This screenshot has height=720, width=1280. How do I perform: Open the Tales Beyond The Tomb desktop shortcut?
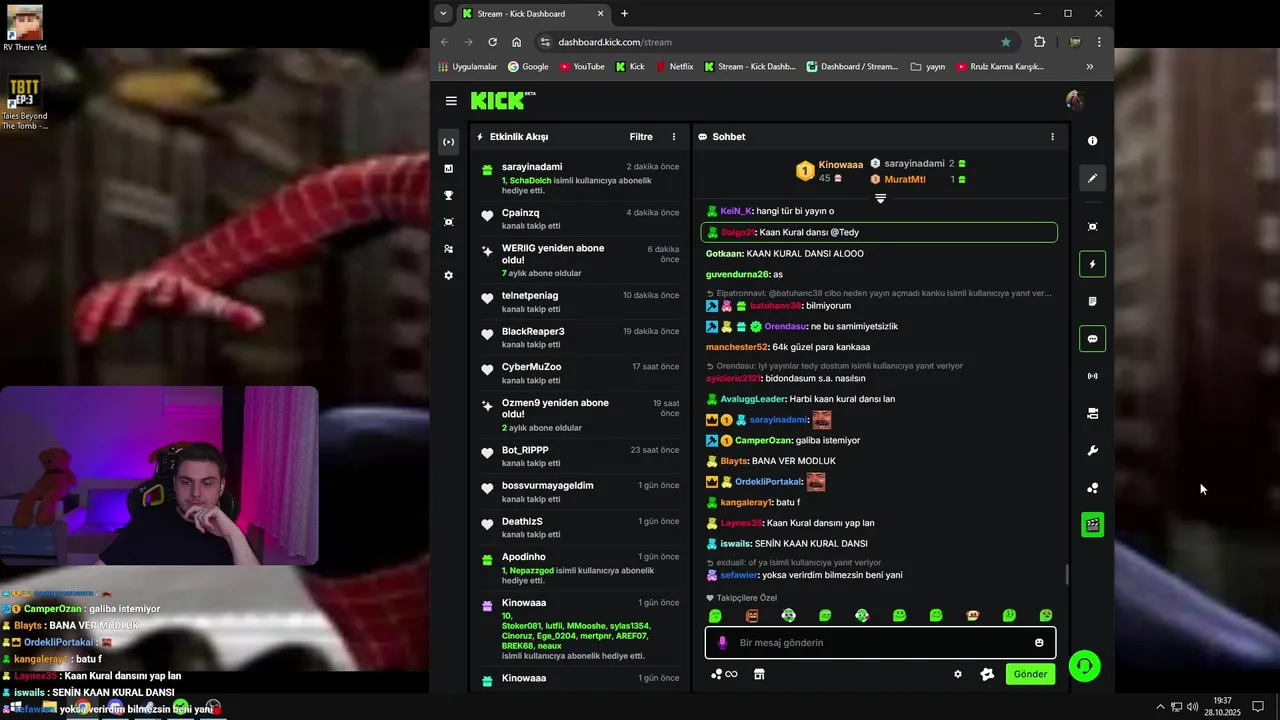coord(24,104)
